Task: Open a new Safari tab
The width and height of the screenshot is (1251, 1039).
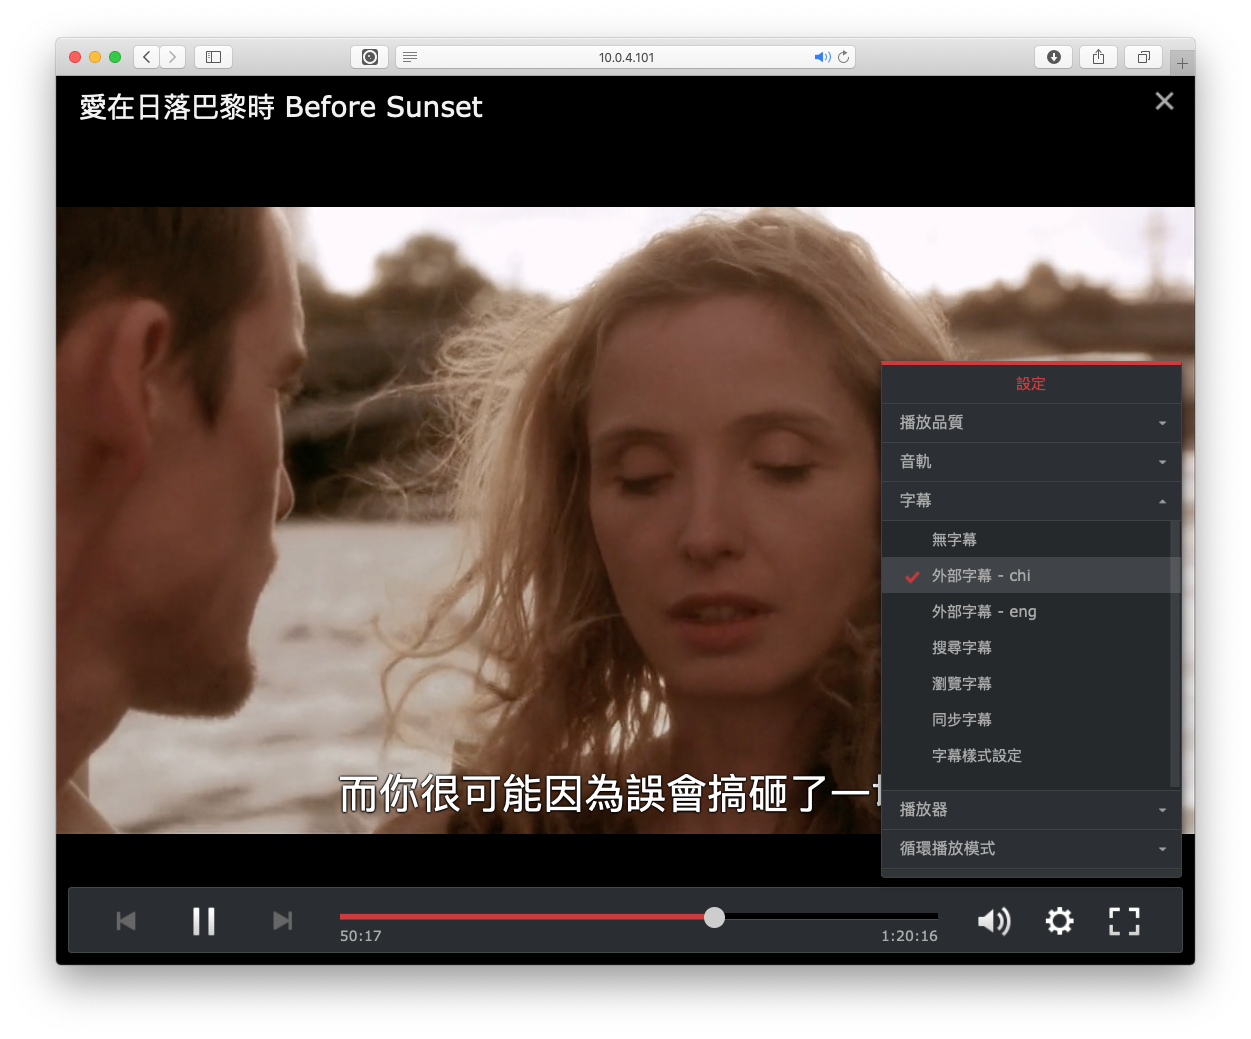Action: [1182, 63]
